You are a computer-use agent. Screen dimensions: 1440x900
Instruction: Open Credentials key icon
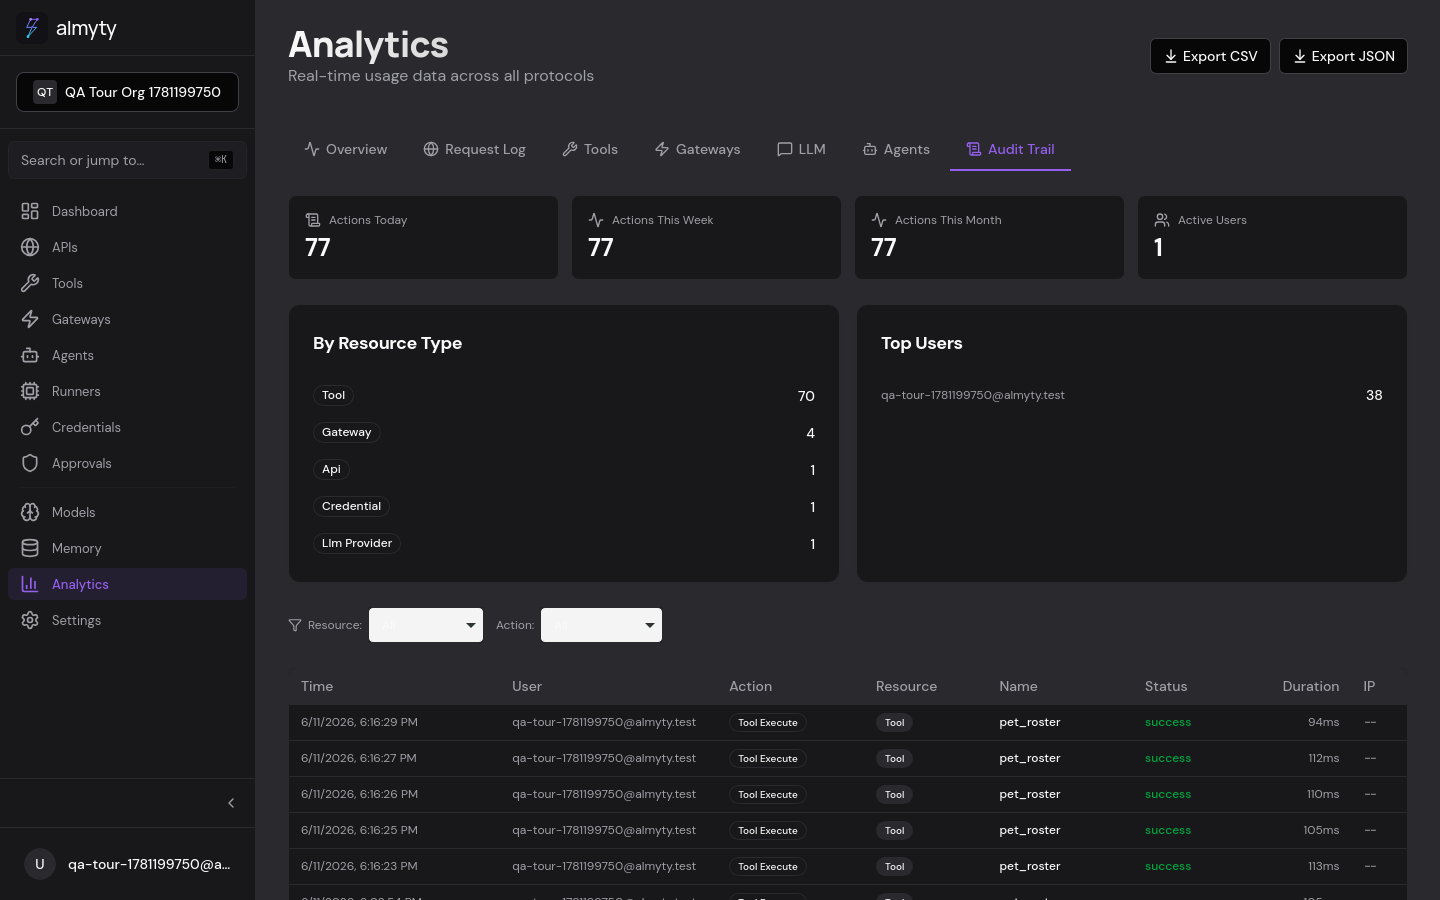30,427
